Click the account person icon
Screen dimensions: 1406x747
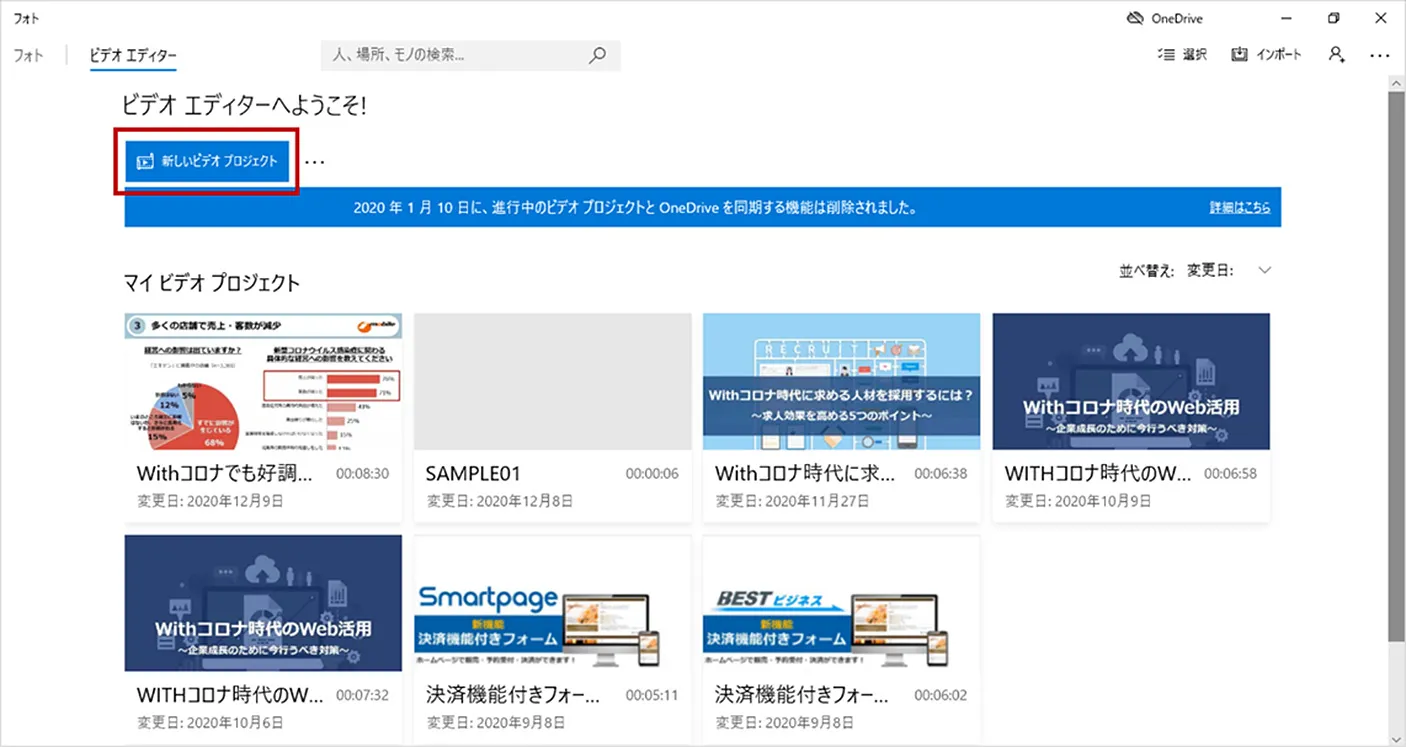click(1337, 55)
